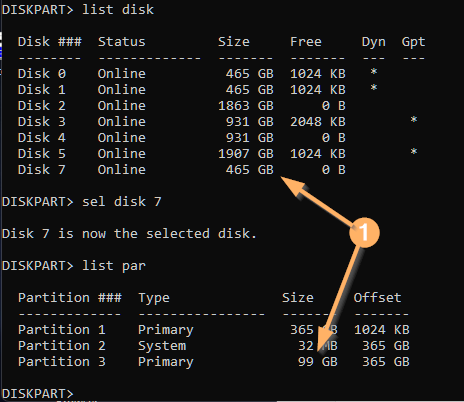Click the 99 GB partition size
The height and width of the screenshot is (402, 464).
point(318,362)
